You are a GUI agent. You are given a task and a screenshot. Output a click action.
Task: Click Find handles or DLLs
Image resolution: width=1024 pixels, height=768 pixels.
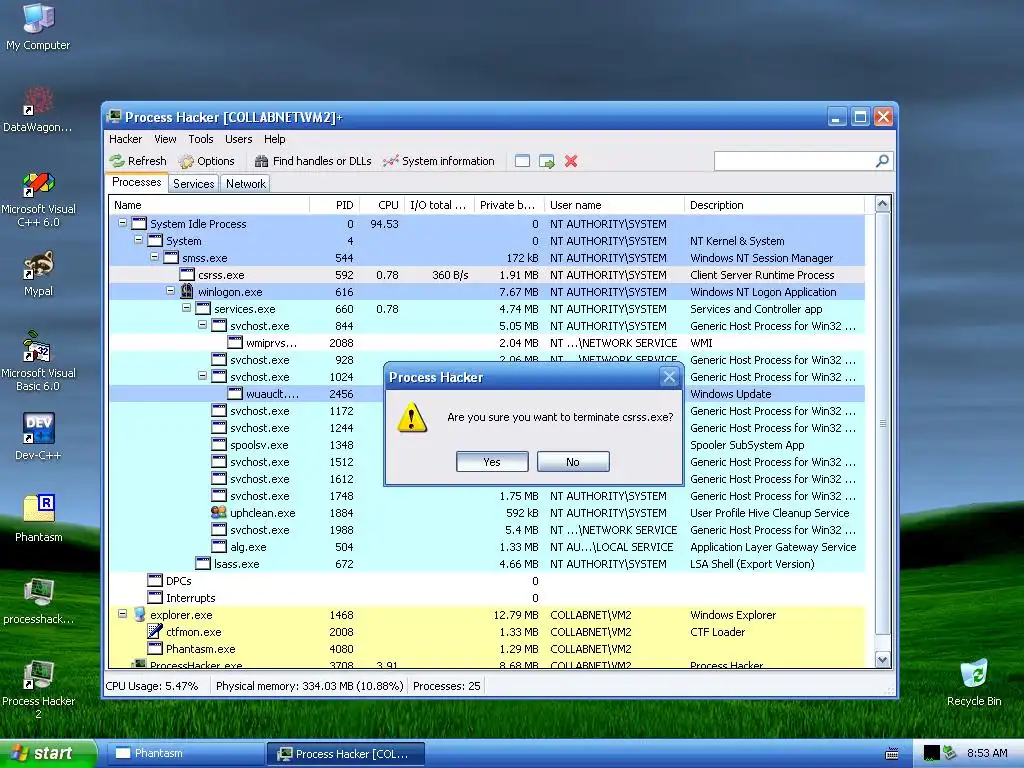313,161
